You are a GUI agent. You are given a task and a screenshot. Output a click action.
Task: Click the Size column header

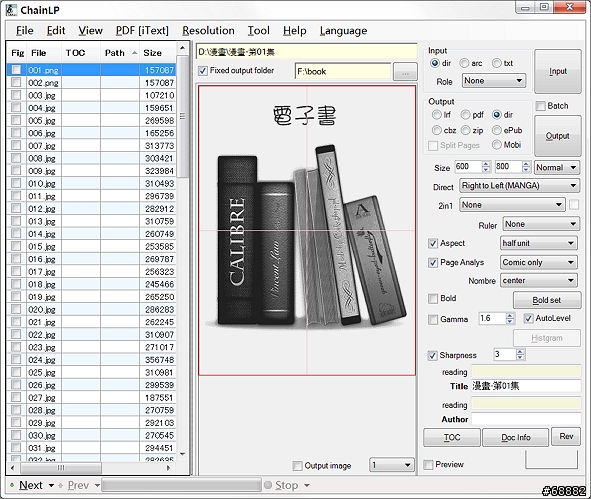point(157,53)
